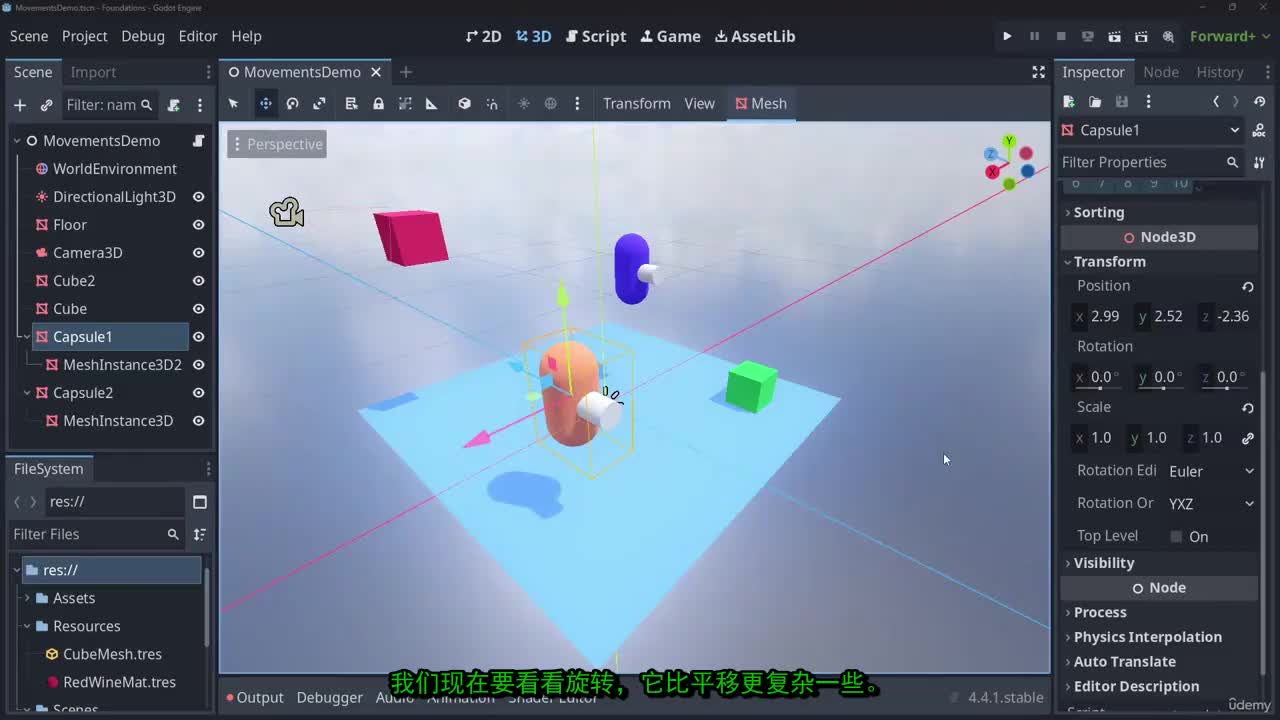Toggle distraction free mode icon
Image resolution: width=1280 pixels, height=720 pixels.
(x=1038, y=72)
